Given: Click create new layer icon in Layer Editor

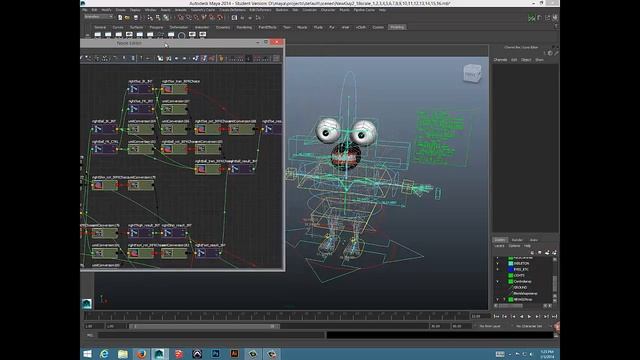Looking at the screenshot, I should pos(547,253).
